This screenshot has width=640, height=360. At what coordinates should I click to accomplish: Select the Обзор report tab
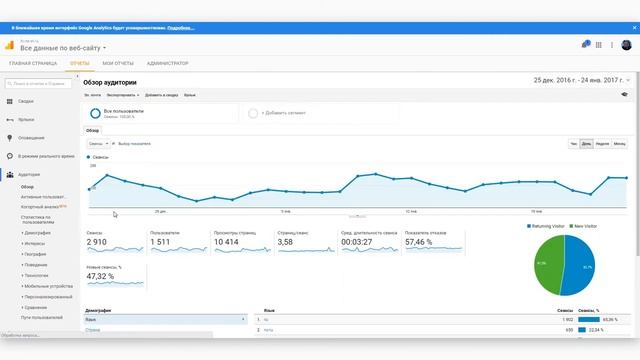(93, 131)
